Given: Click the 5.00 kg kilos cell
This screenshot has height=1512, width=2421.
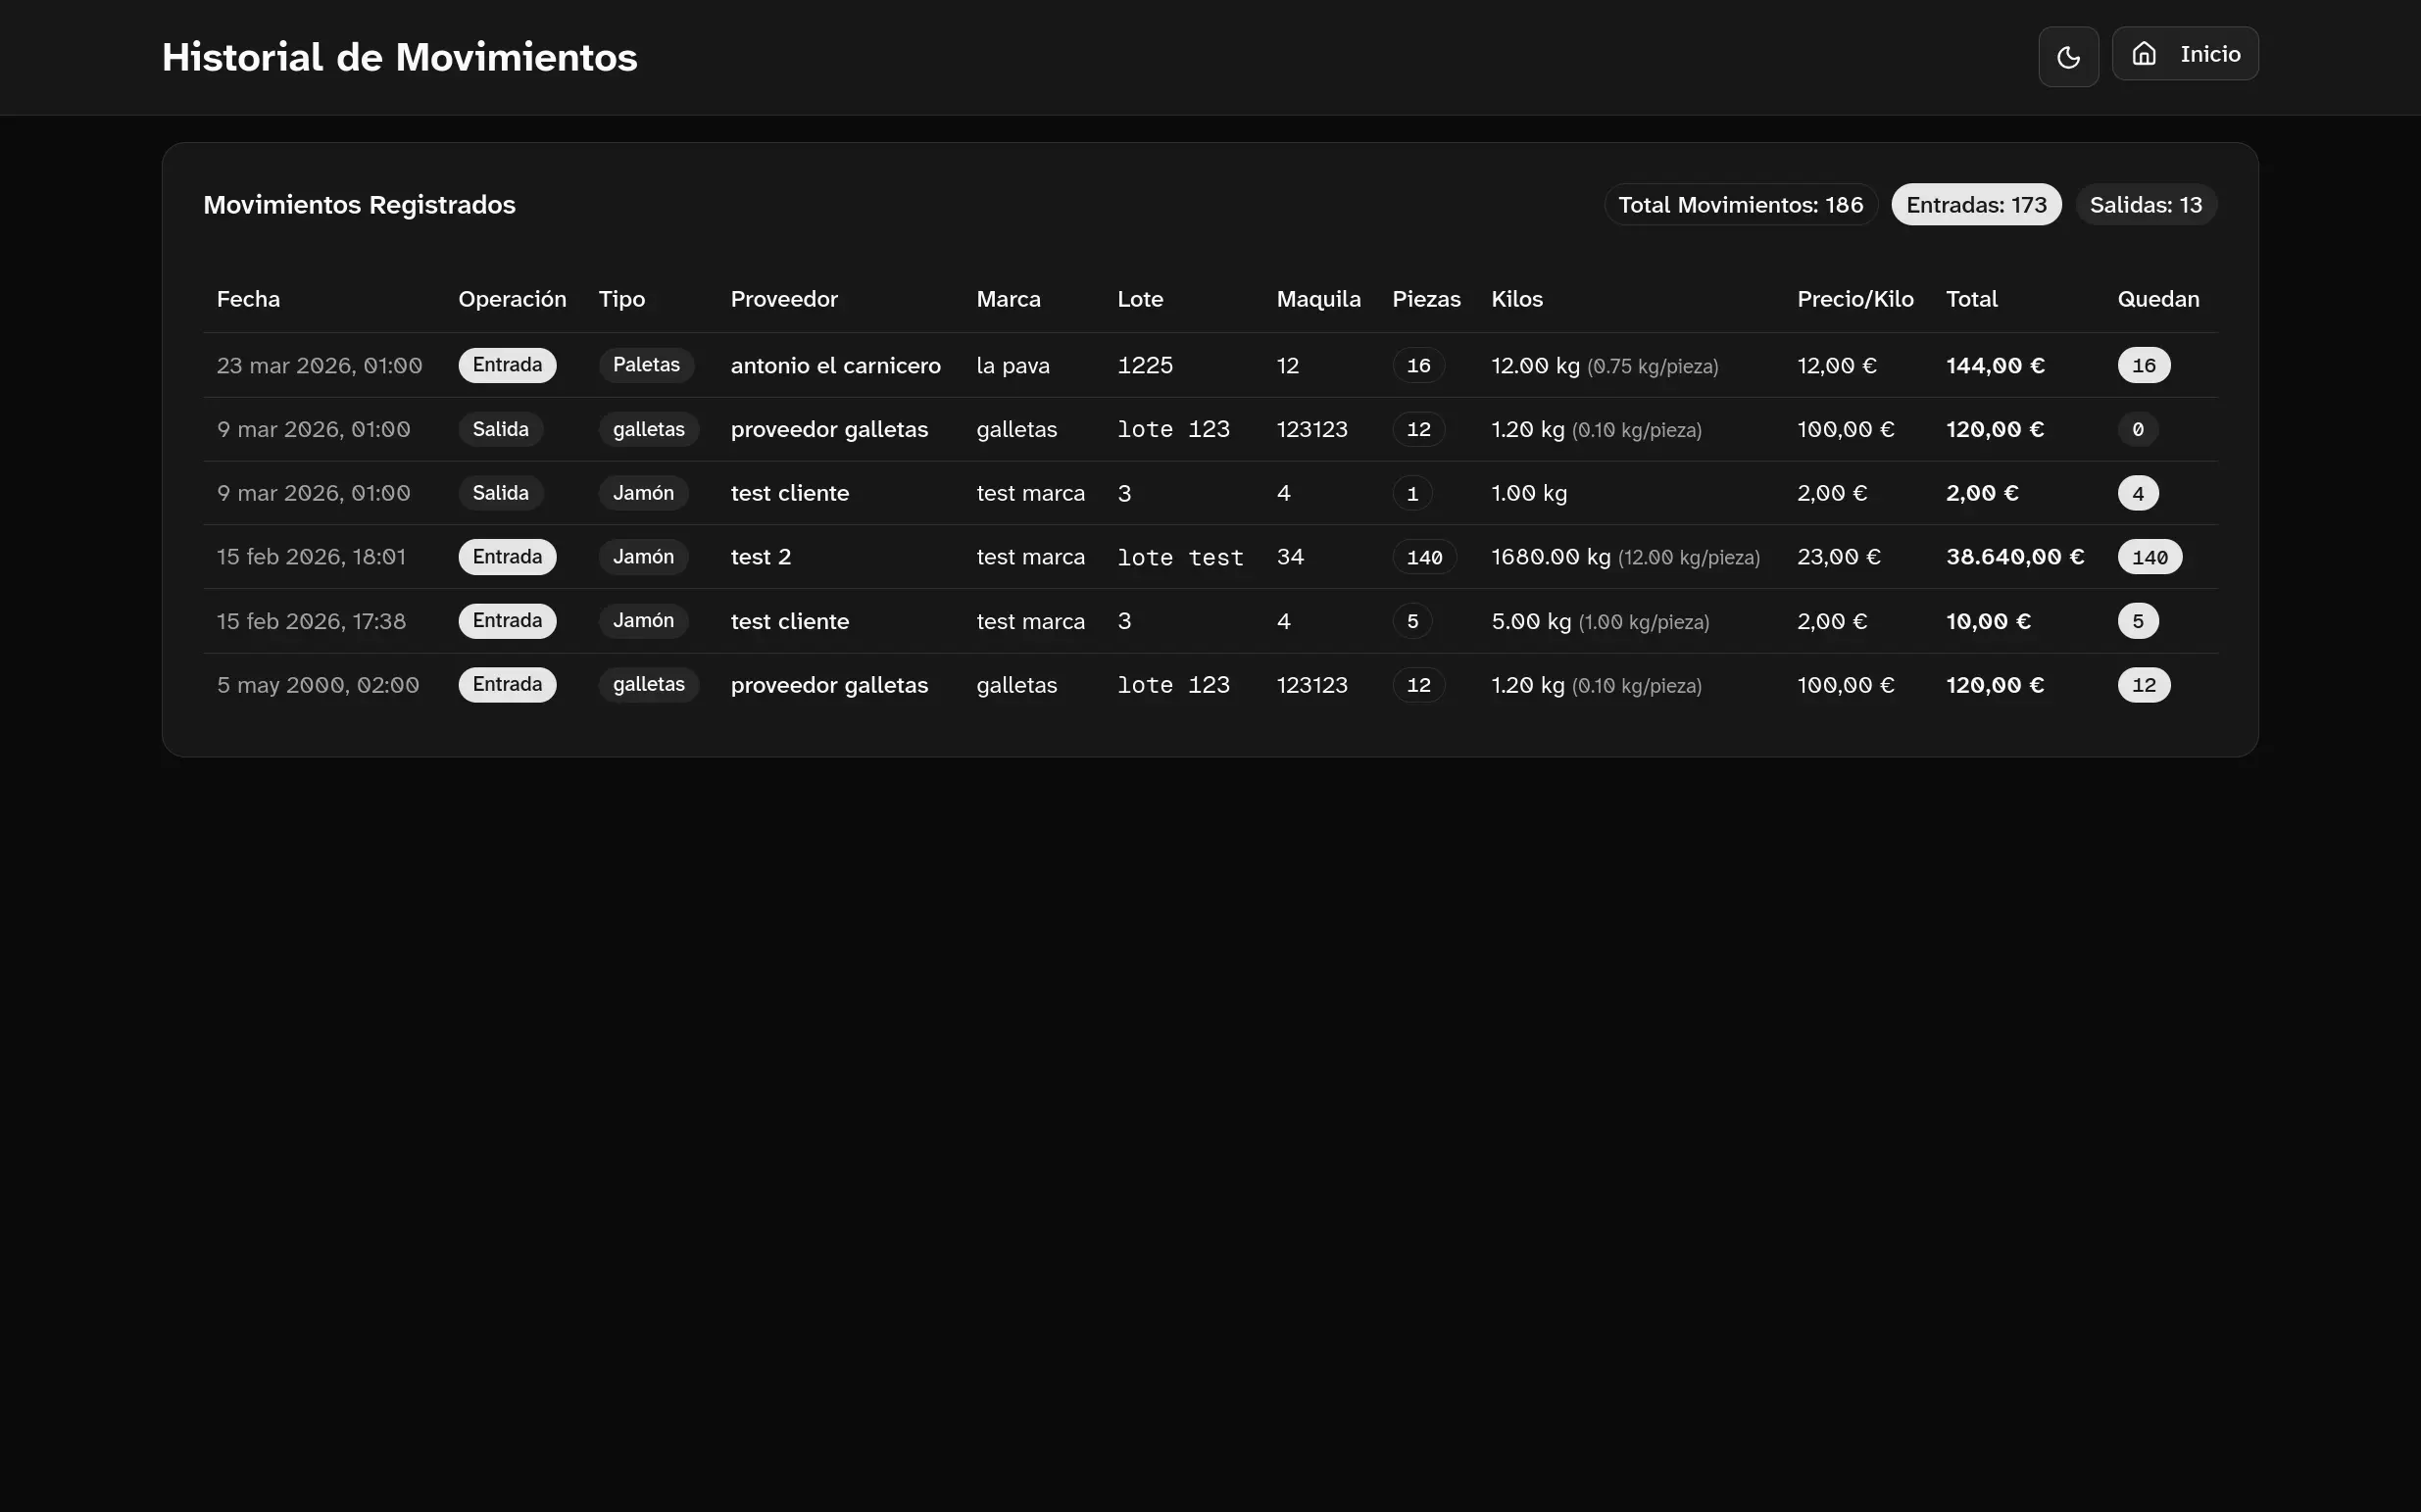Looking at the screenshot, I should coord(1600,621).
